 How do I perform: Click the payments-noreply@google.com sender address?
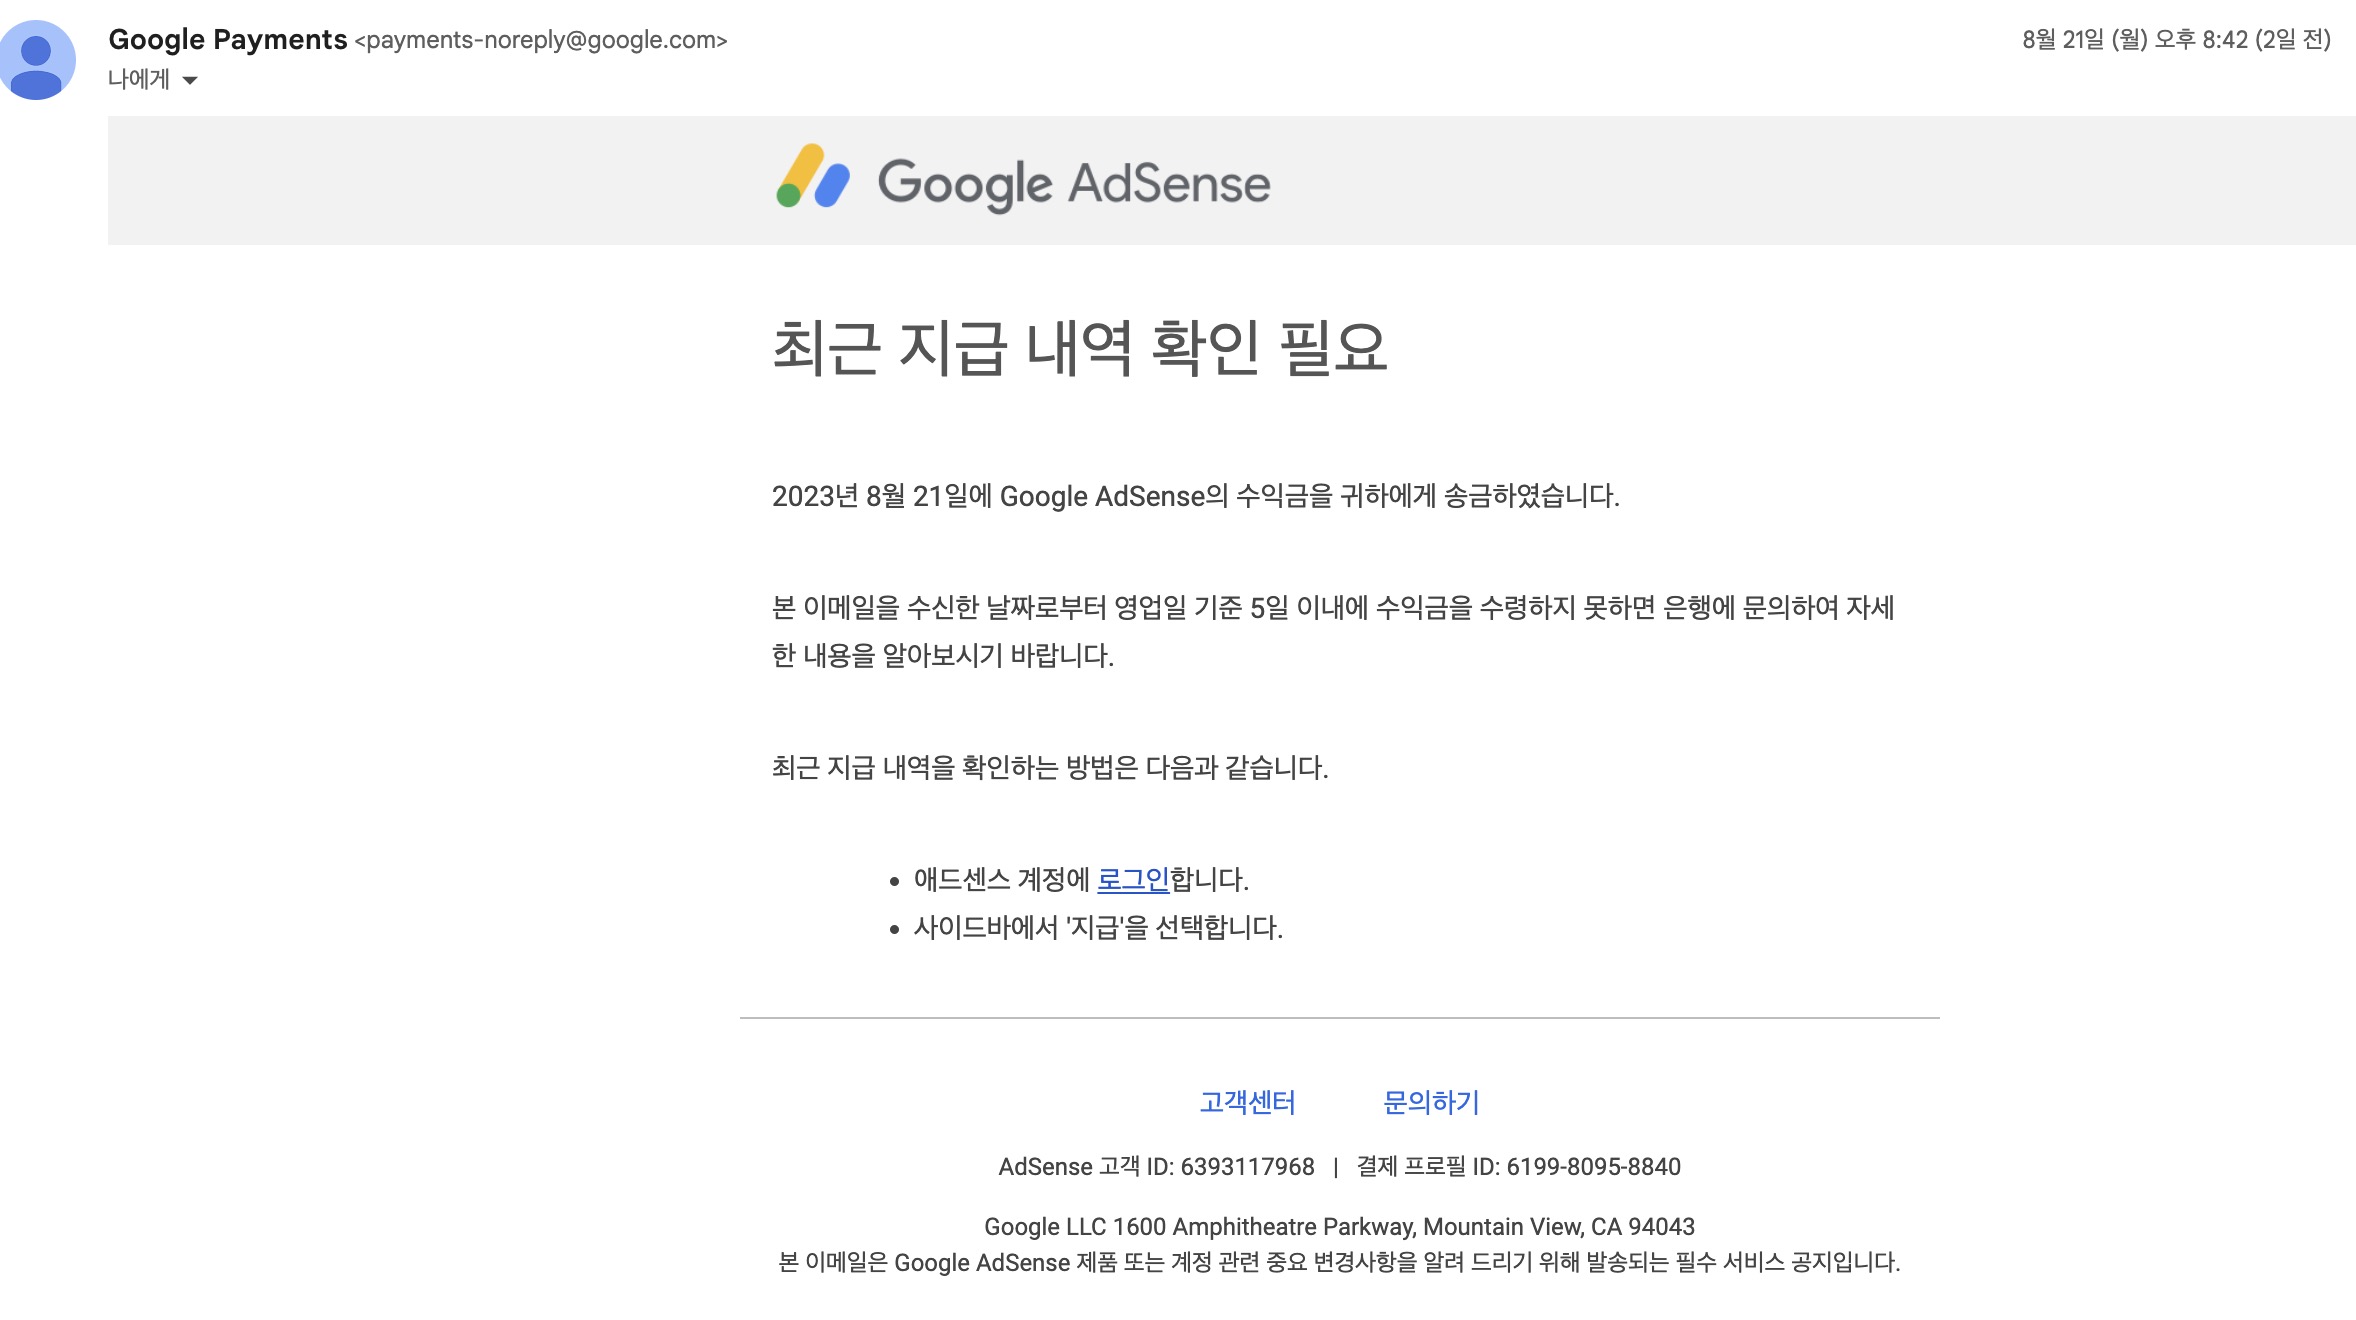[541, 40]
